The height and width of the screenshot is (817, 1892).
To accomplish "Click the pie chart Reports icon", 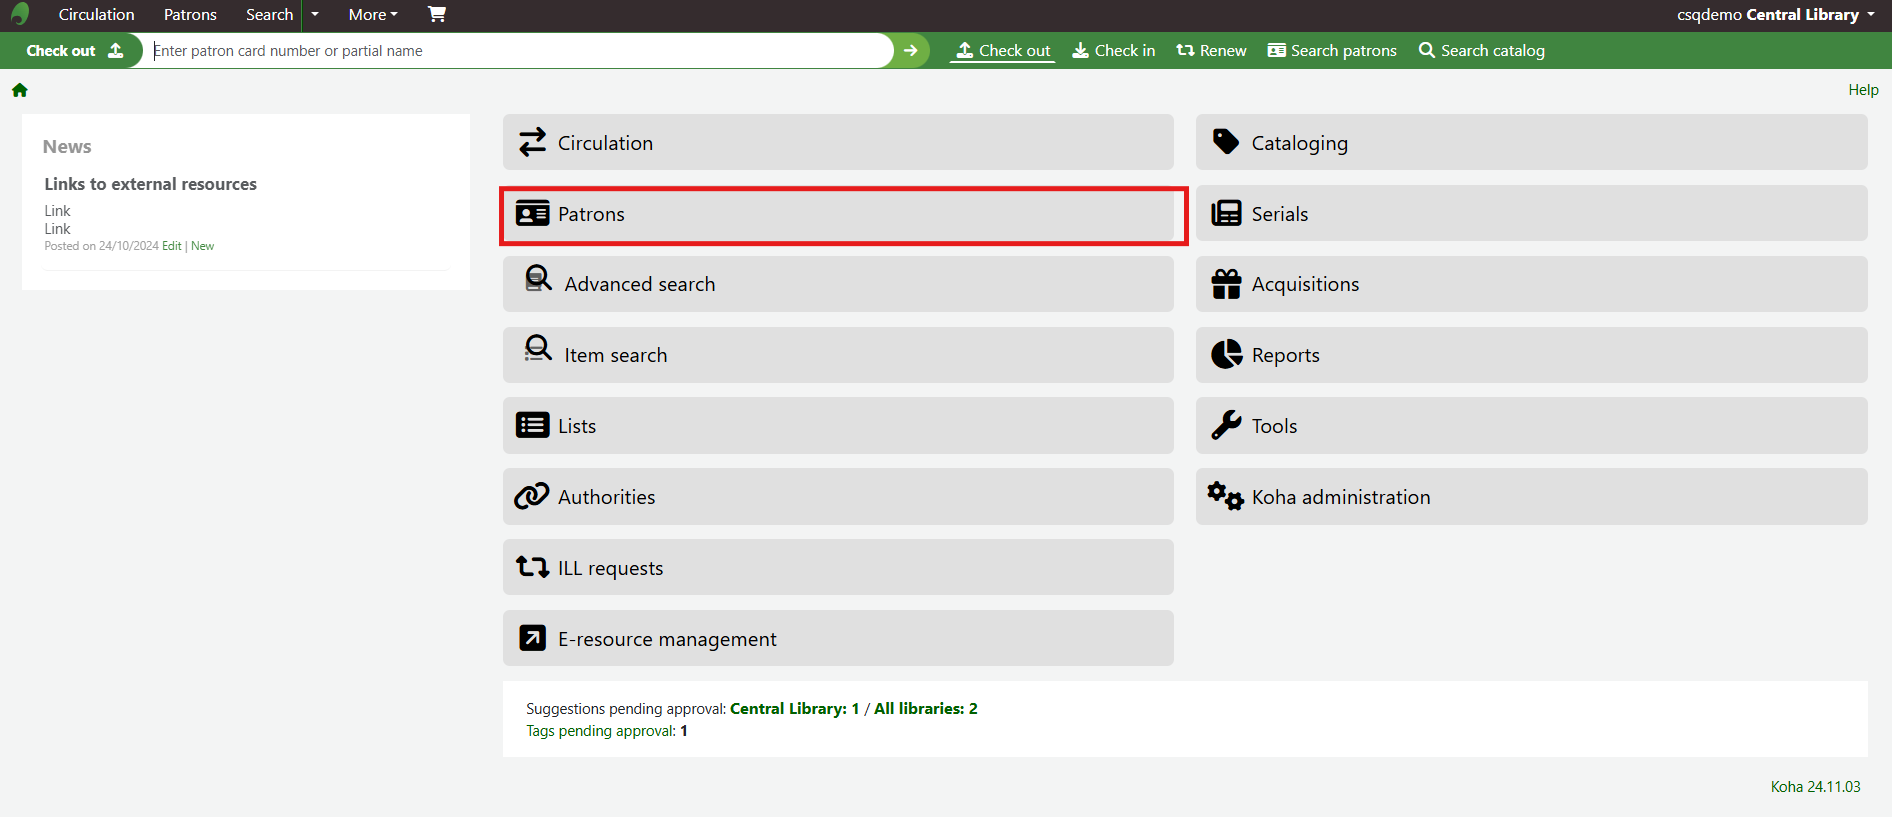I will pyautogui.click(x=1226, y=355).
